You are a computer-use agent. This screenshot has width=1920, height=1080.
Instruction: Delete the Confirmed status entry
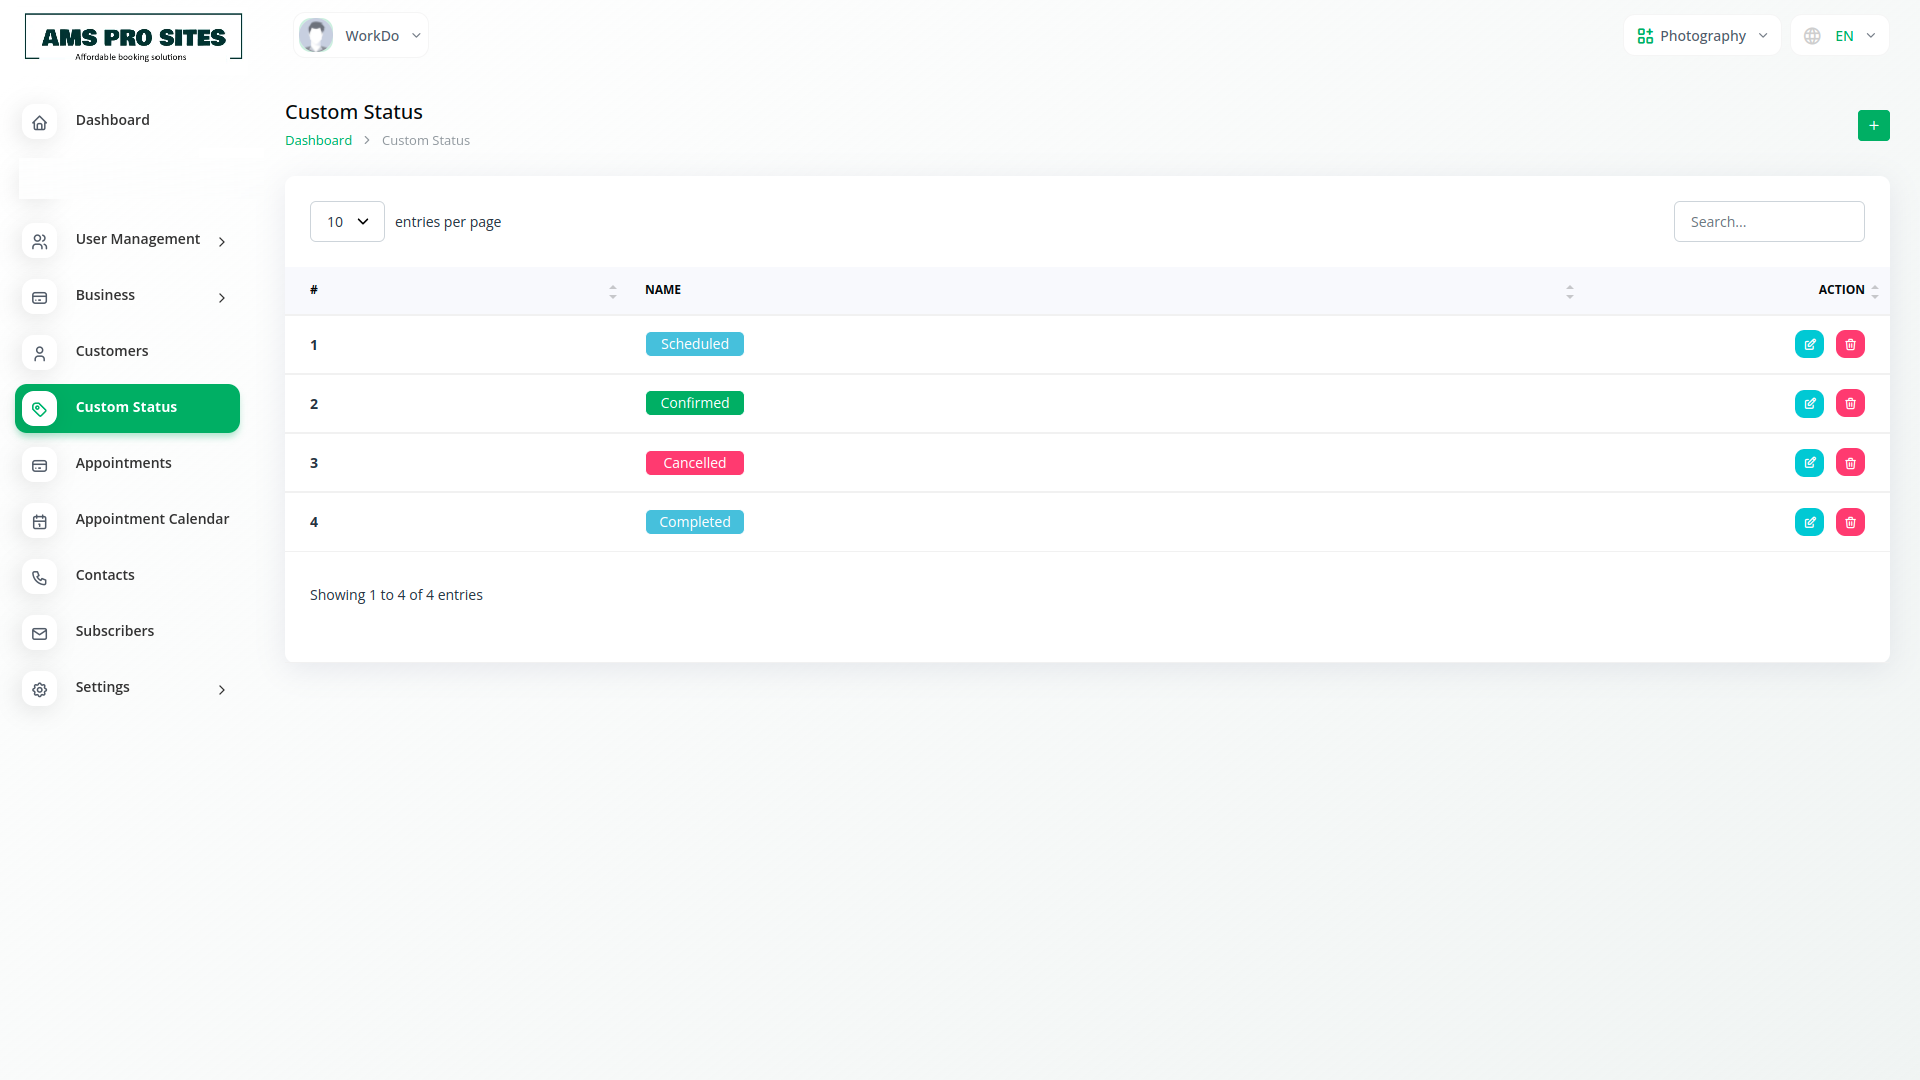click(x=1850, y=403)
